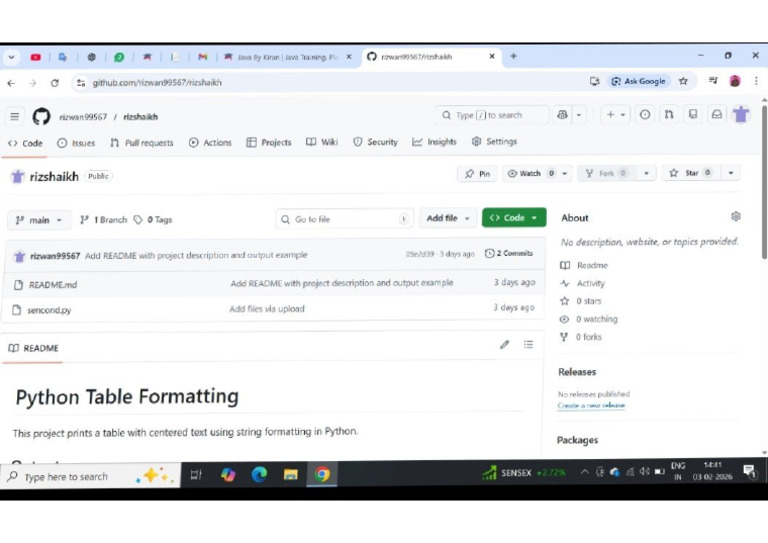Launch Microsoft Edge from the taskbar

(x=259, y=474)
